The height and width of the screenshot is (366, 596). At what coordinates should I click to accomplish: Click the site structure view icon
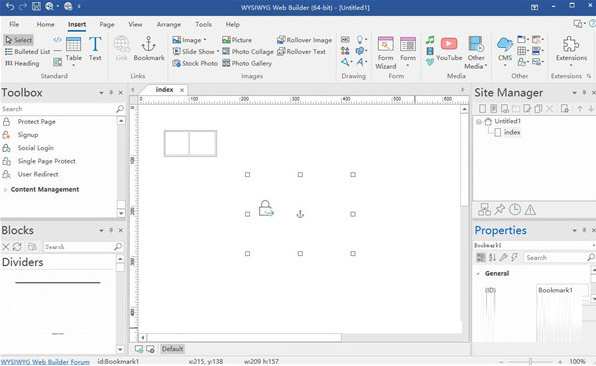[484, 209]
